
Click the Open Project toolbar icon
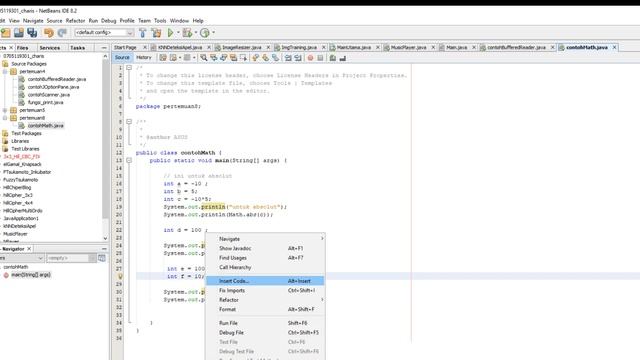point(19,33)
